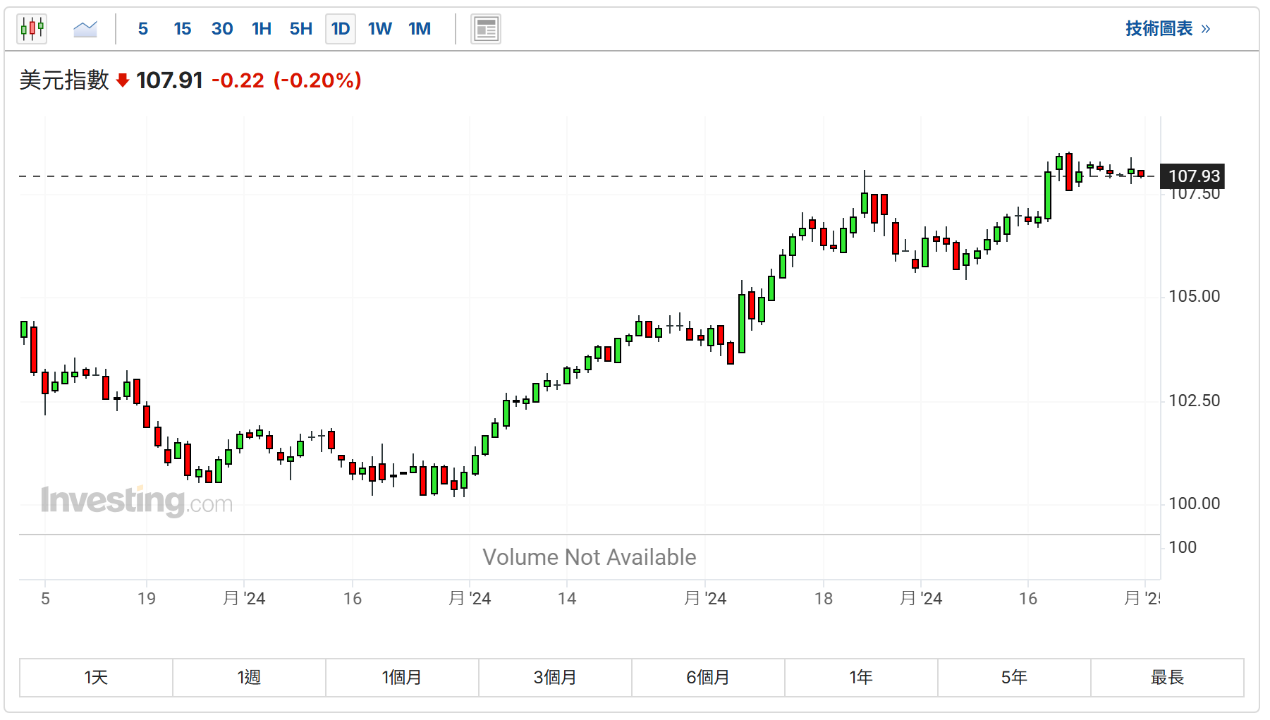Image resolution: width=1270 pixels, height=720 pixels.
Task: Select the 30 minute interval
Action: click(x=222, y=29)
